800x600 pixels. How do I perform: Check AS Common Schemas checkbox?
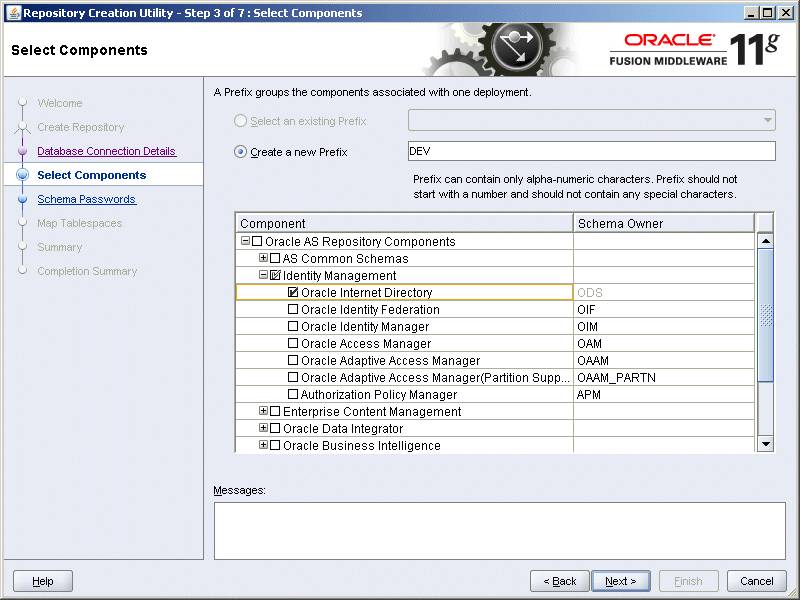tap(275, 258)
